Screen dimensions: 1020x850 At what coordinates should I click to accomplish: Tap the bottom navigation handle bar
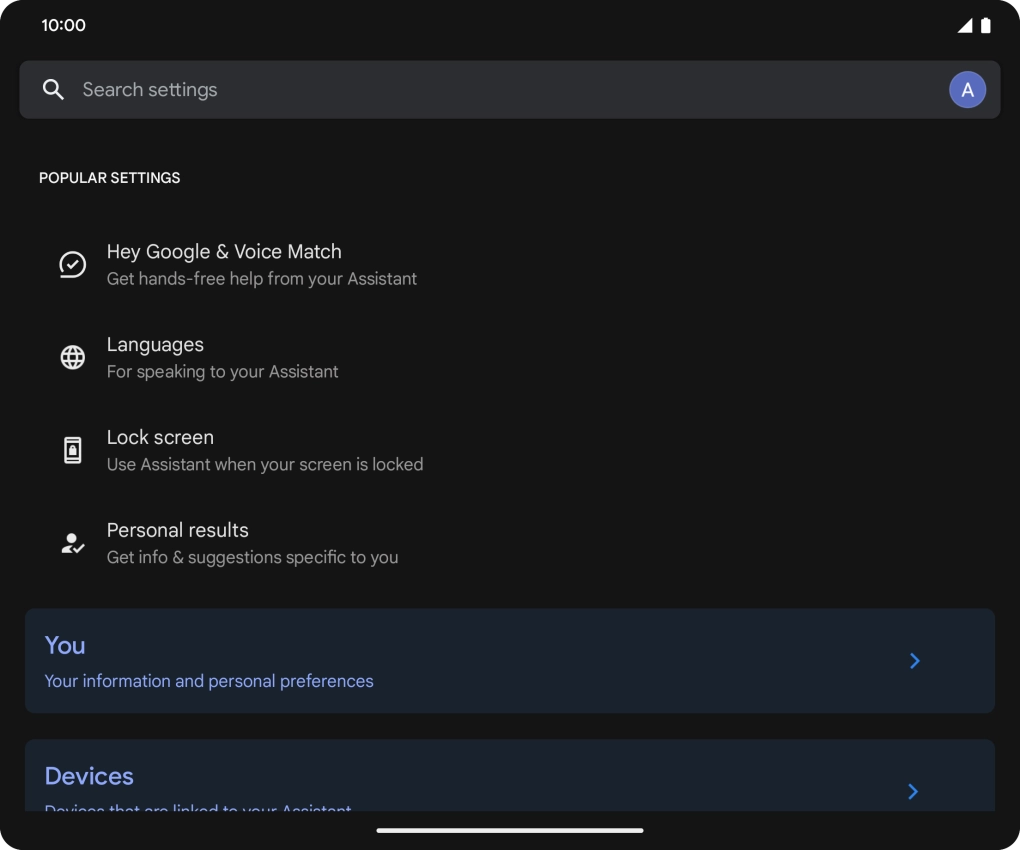(510, 830)
